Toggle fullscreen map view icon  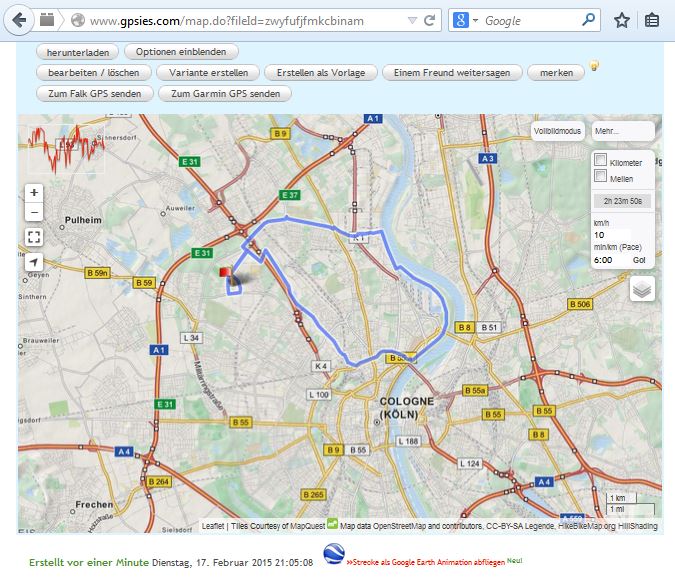point(34,237)
